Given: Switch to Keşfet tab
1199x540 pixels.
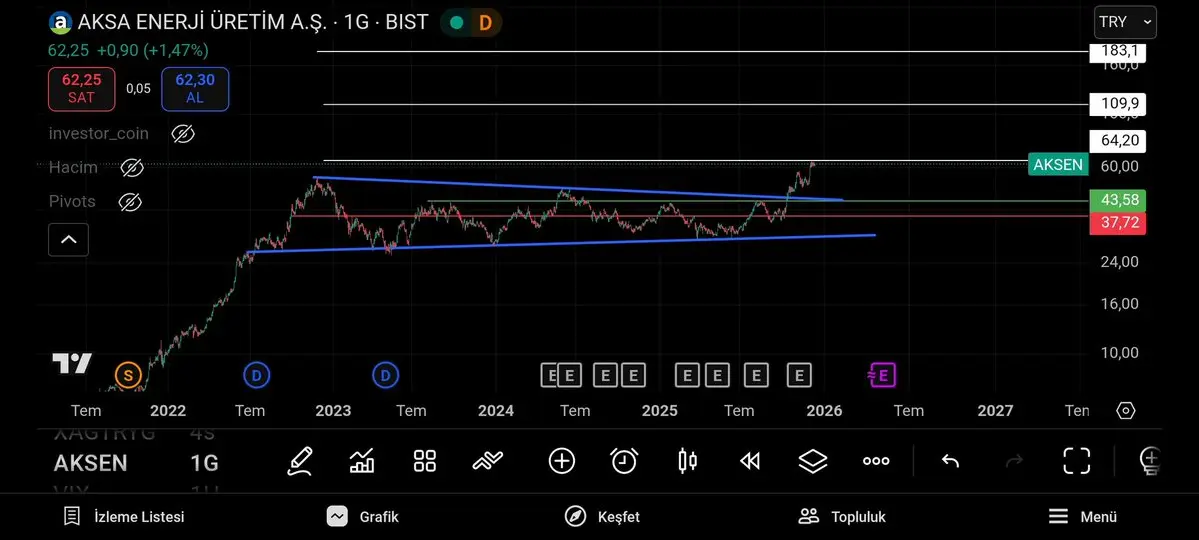Looking at the screenshot, I should pyautogui.click(x=602, y=517).
